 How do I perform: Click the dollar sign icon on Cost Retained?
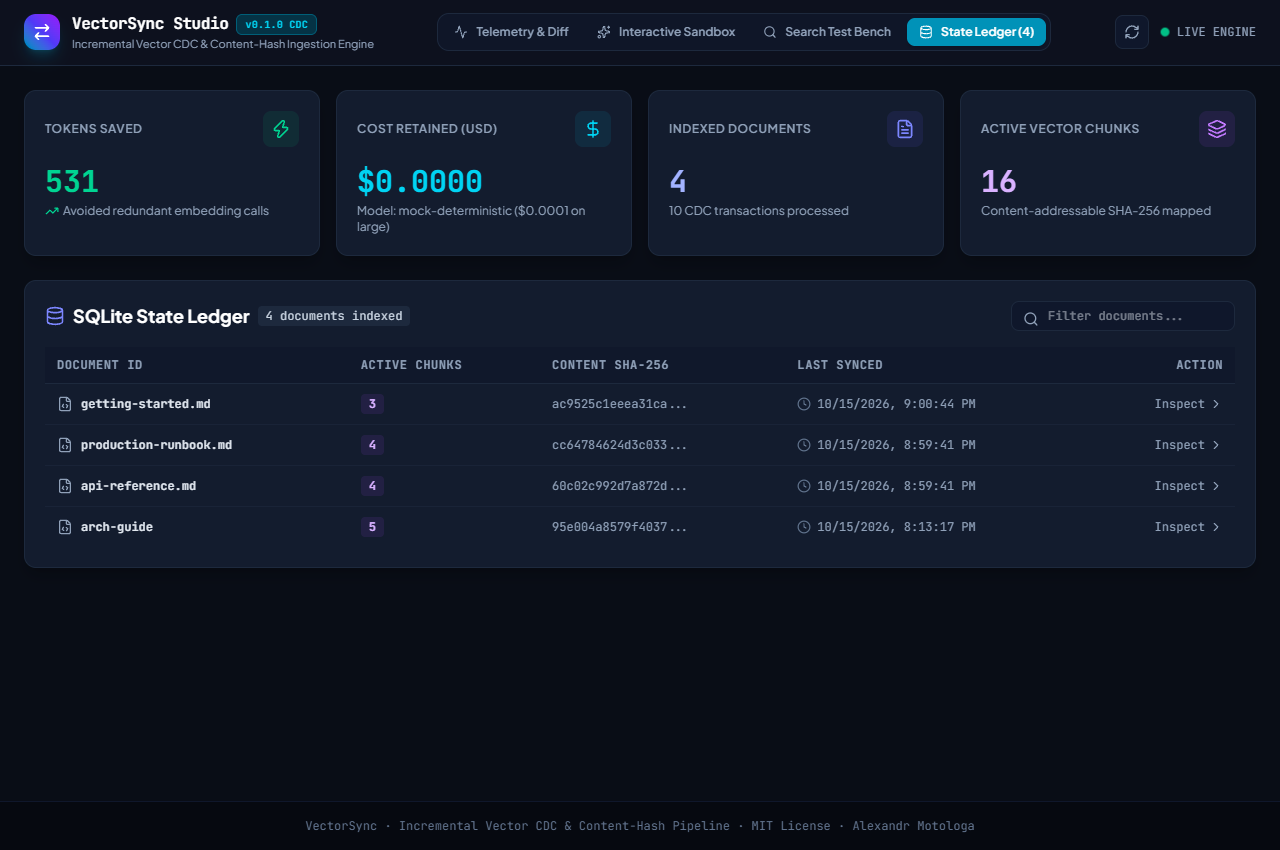[x=593, y=129]
